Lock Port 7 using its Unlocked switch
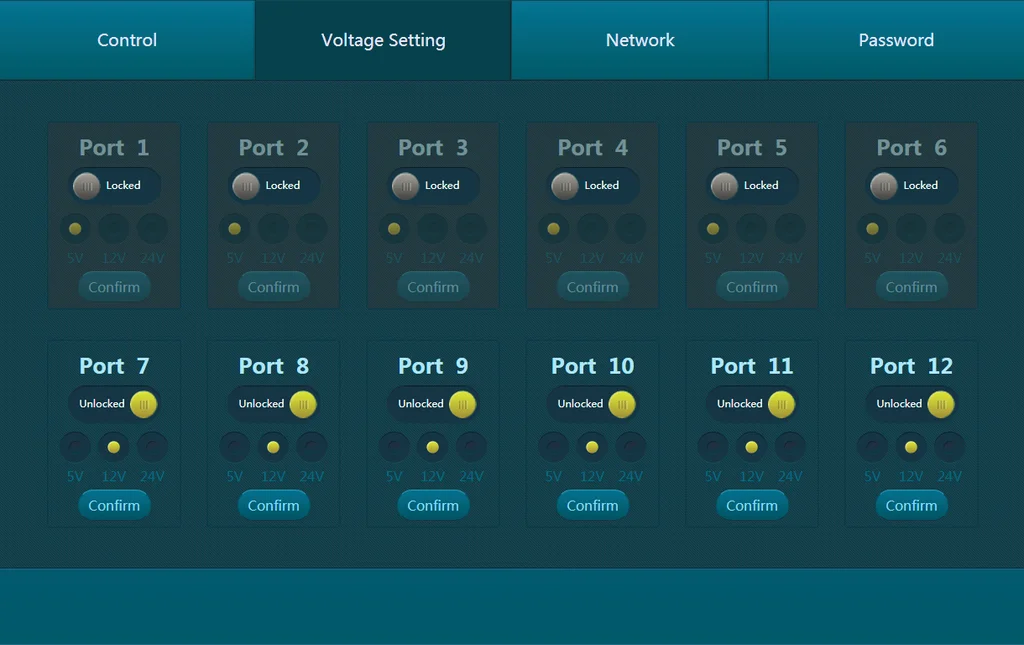The width and height of the screenshot is (1024, 645). pos(114,404)
